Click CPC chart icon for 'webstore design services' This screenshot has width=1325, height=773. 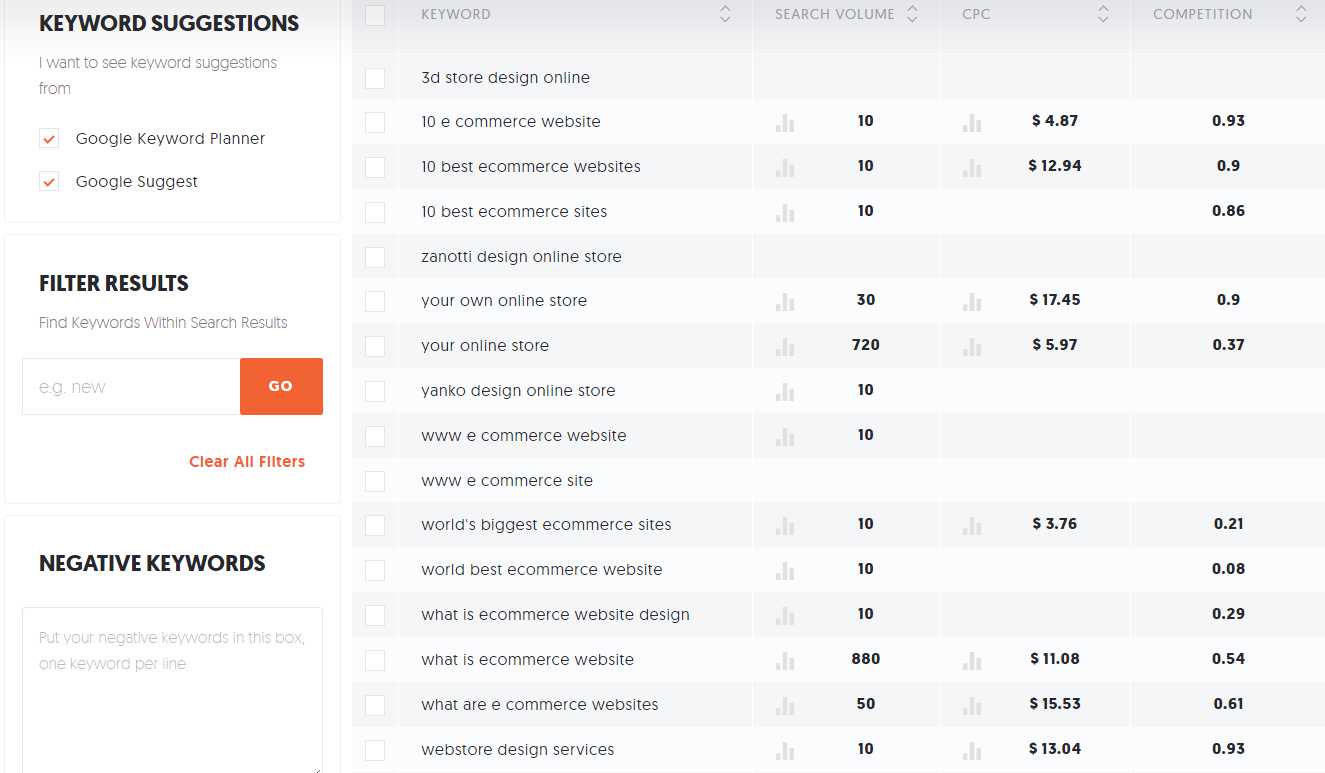972,750
